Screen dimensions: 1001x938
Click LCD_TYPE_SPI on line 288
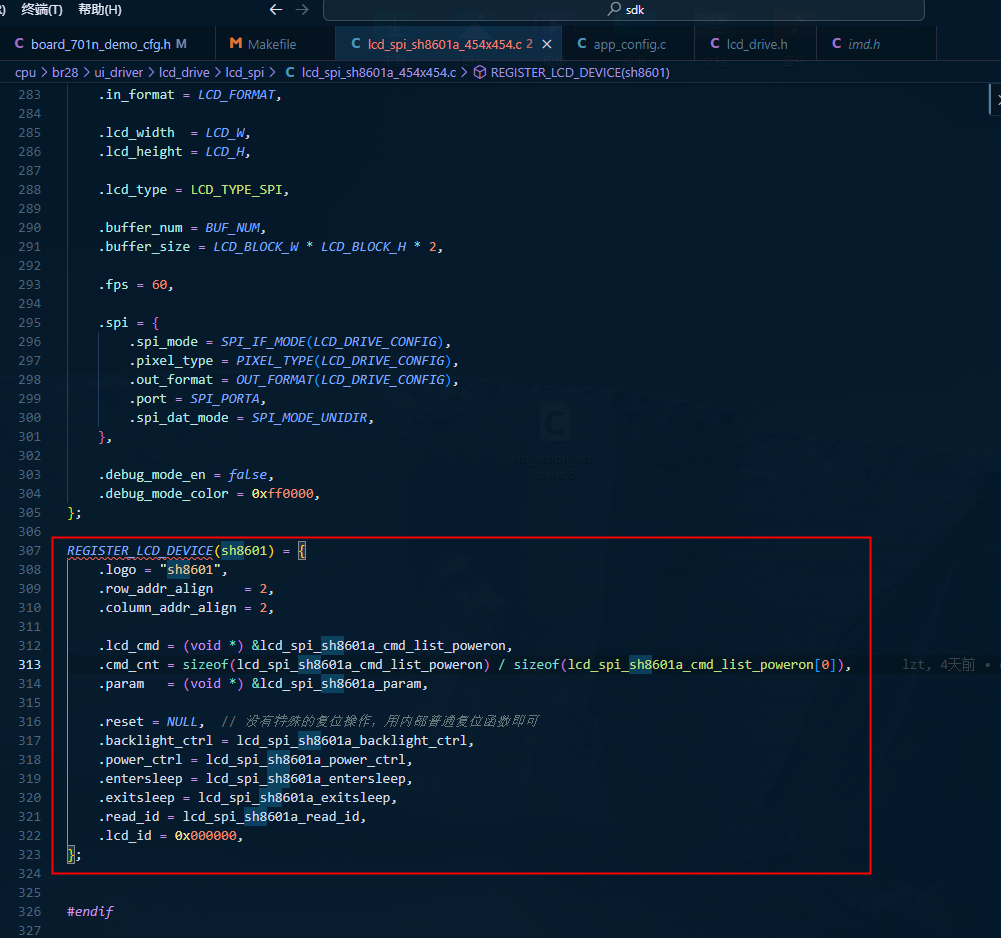pyautogui.click(x=236, y=190)
